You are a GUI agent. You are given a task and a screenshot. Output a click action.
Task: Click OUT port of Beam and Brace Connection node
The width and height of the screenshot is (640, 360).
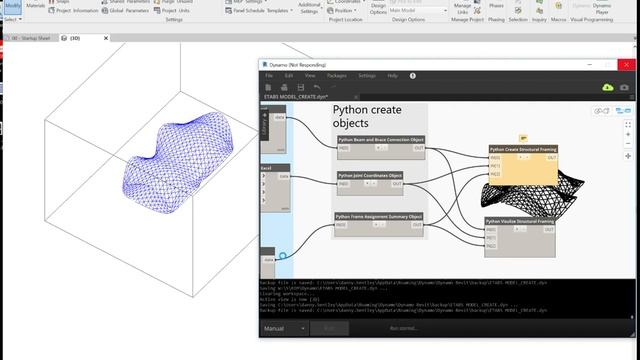(x=419, y=148)
